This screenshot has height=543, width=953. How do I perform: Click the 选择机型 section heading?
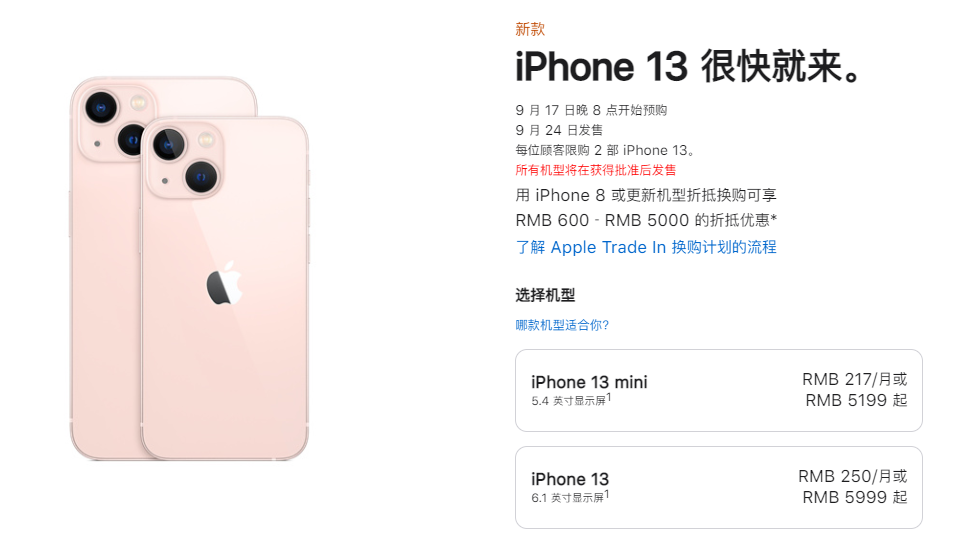pyautogui.click(x=545, y=296)
